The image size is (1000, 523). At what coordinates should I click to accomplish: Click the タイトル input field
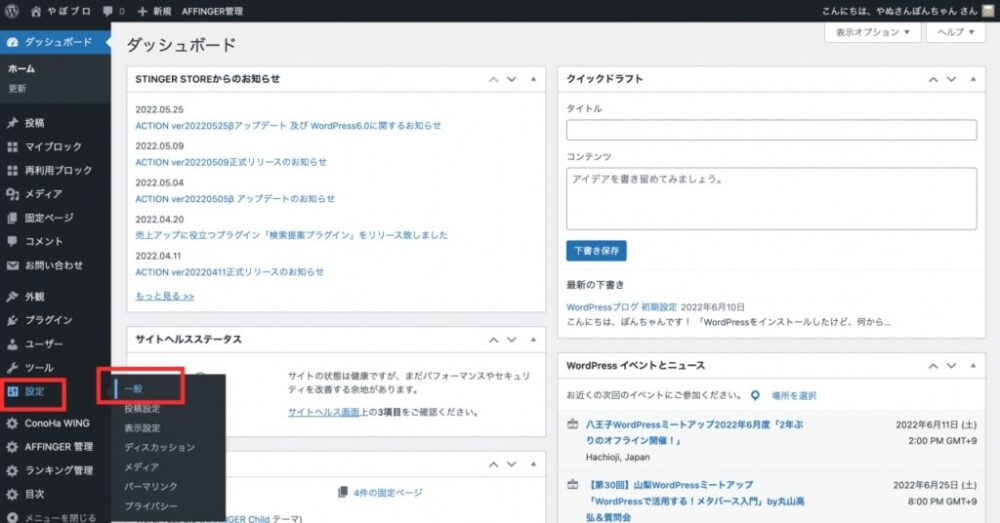click(771, 129)
